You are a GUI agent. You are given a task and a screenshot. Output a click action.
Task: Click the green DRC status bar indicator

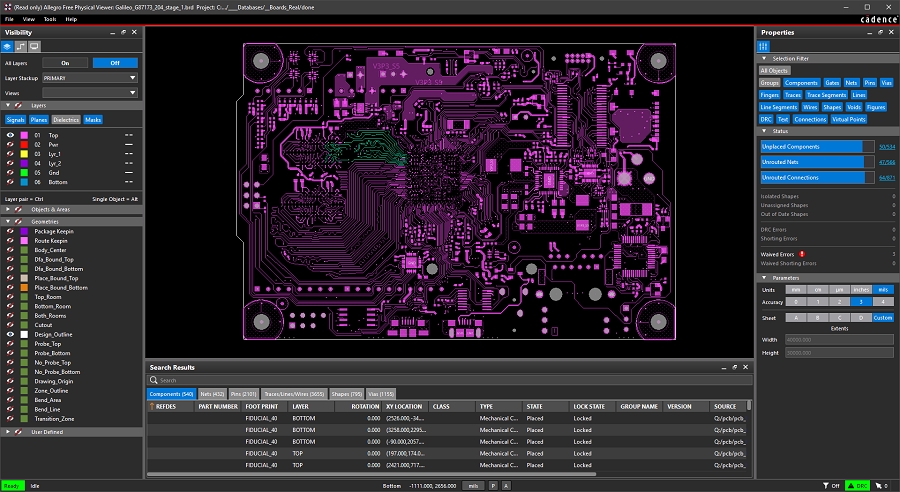(x=859, y=485)
